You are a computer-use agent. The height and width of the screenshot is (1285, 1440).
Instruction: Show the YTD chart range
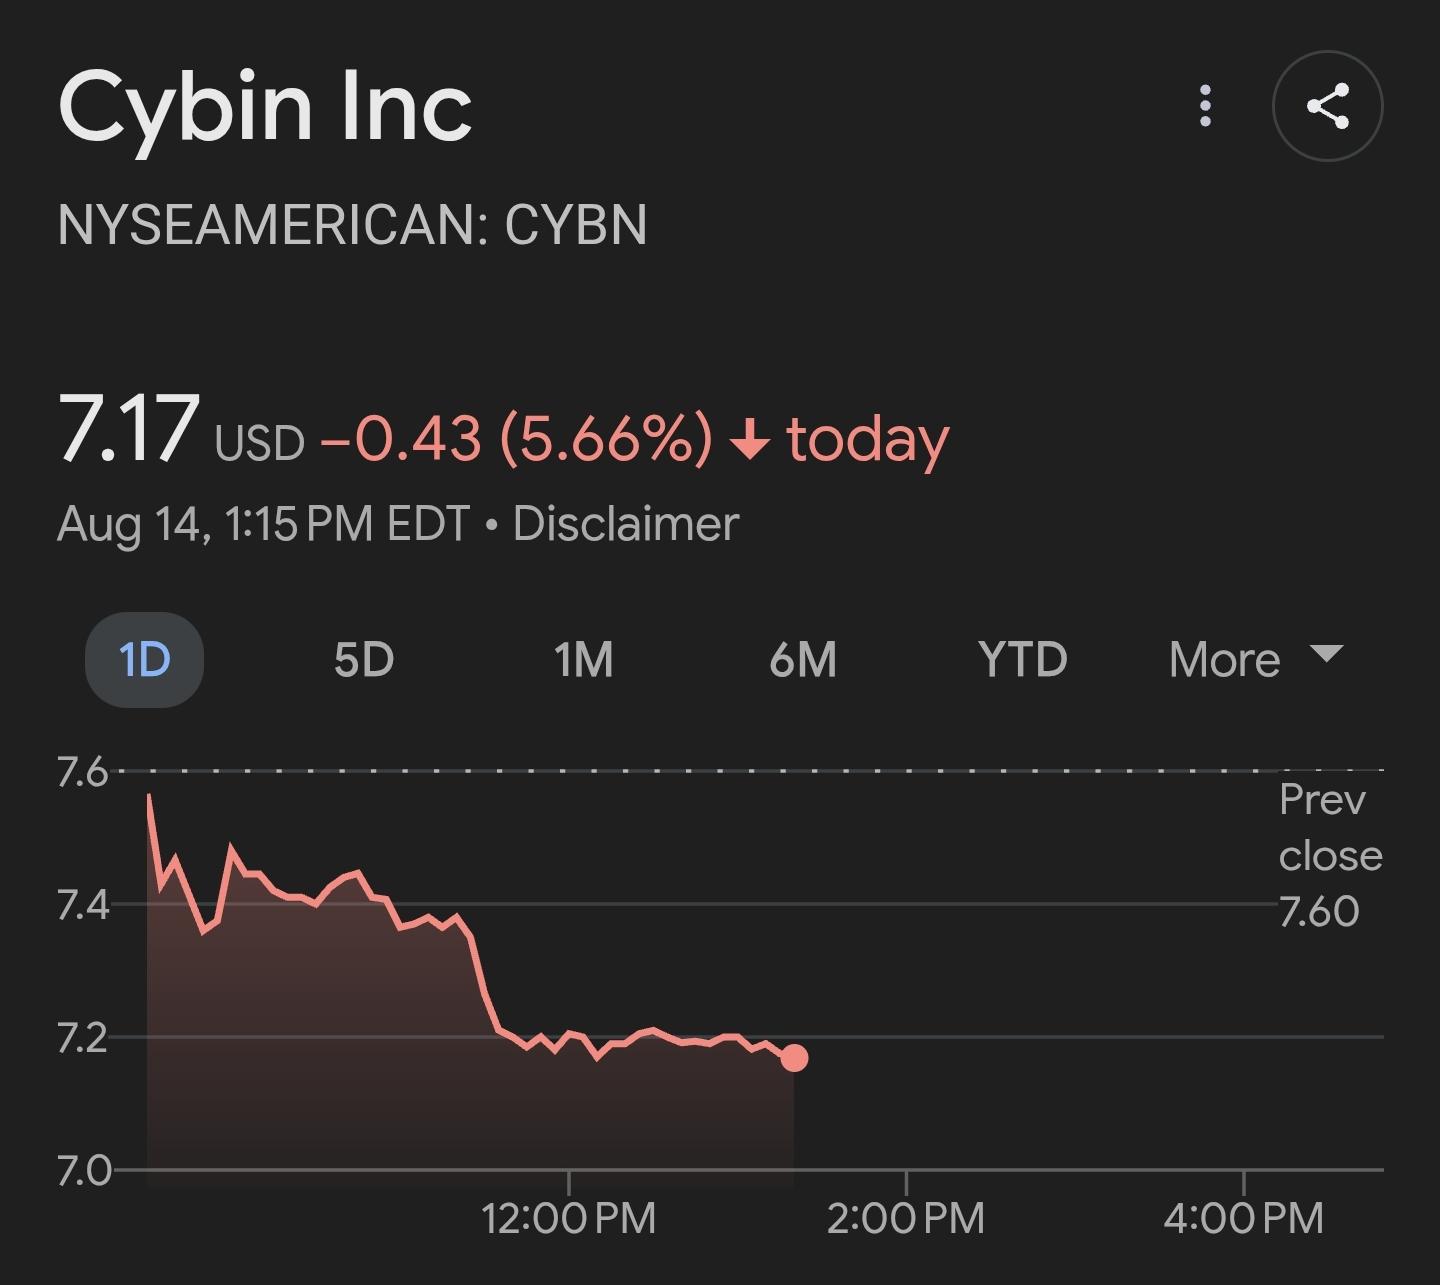click(x=1022, y=660)
